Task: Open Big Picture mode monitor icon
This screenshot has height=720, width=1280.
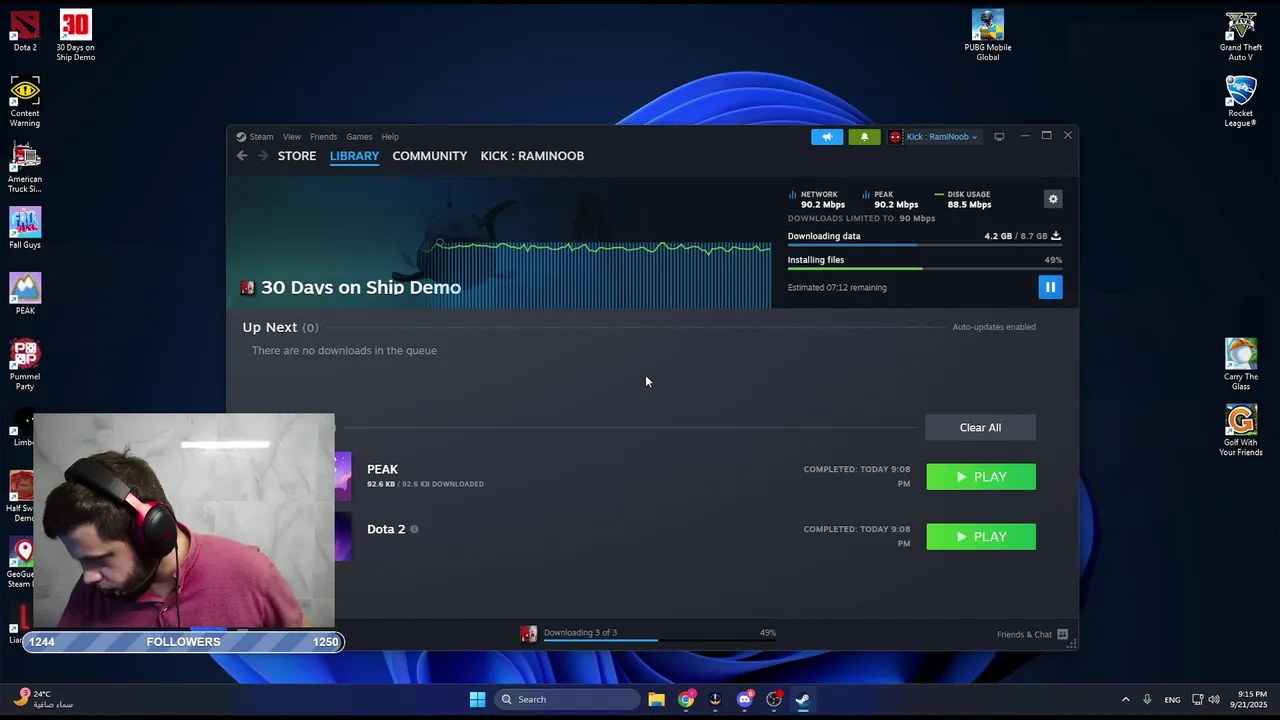Action: [x=999, y=137]
